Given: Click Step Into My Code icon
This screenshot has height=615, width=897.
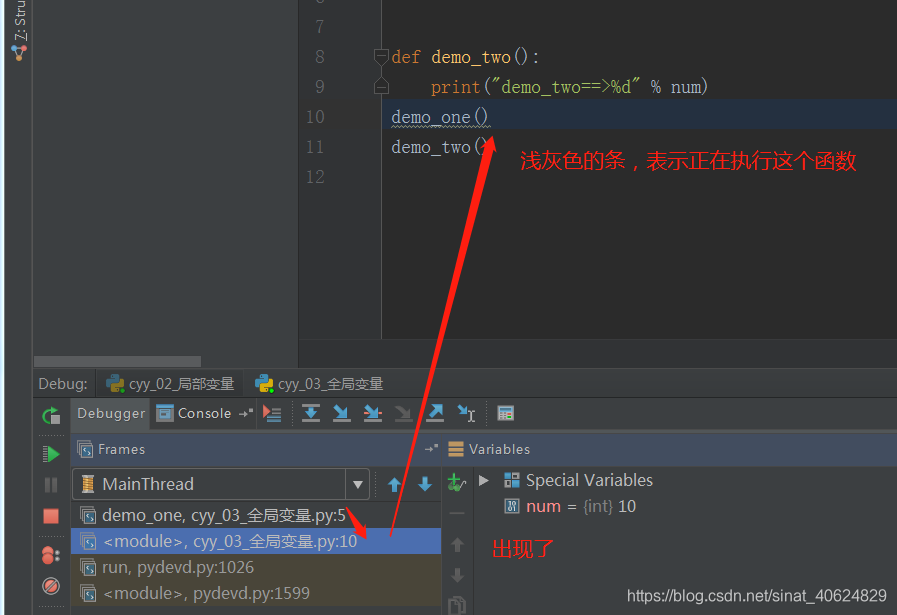Looking at the screenshot, I should pos(372,413).
